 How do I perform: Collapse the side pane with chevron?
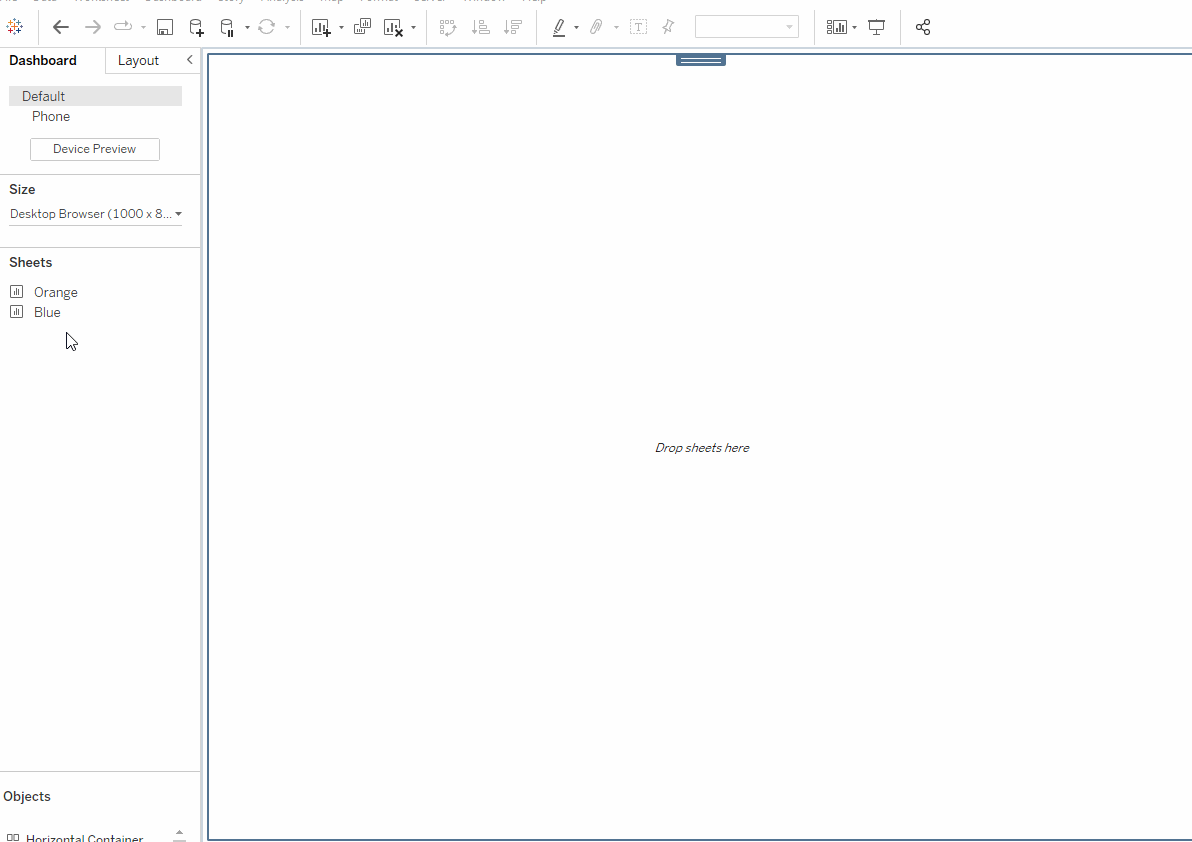[x=189, y=60]
